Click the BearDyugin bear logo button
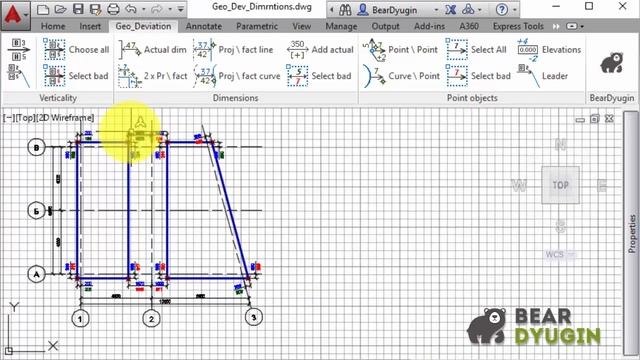This screenshot has width=640, height=360. [x=611, y=63]
